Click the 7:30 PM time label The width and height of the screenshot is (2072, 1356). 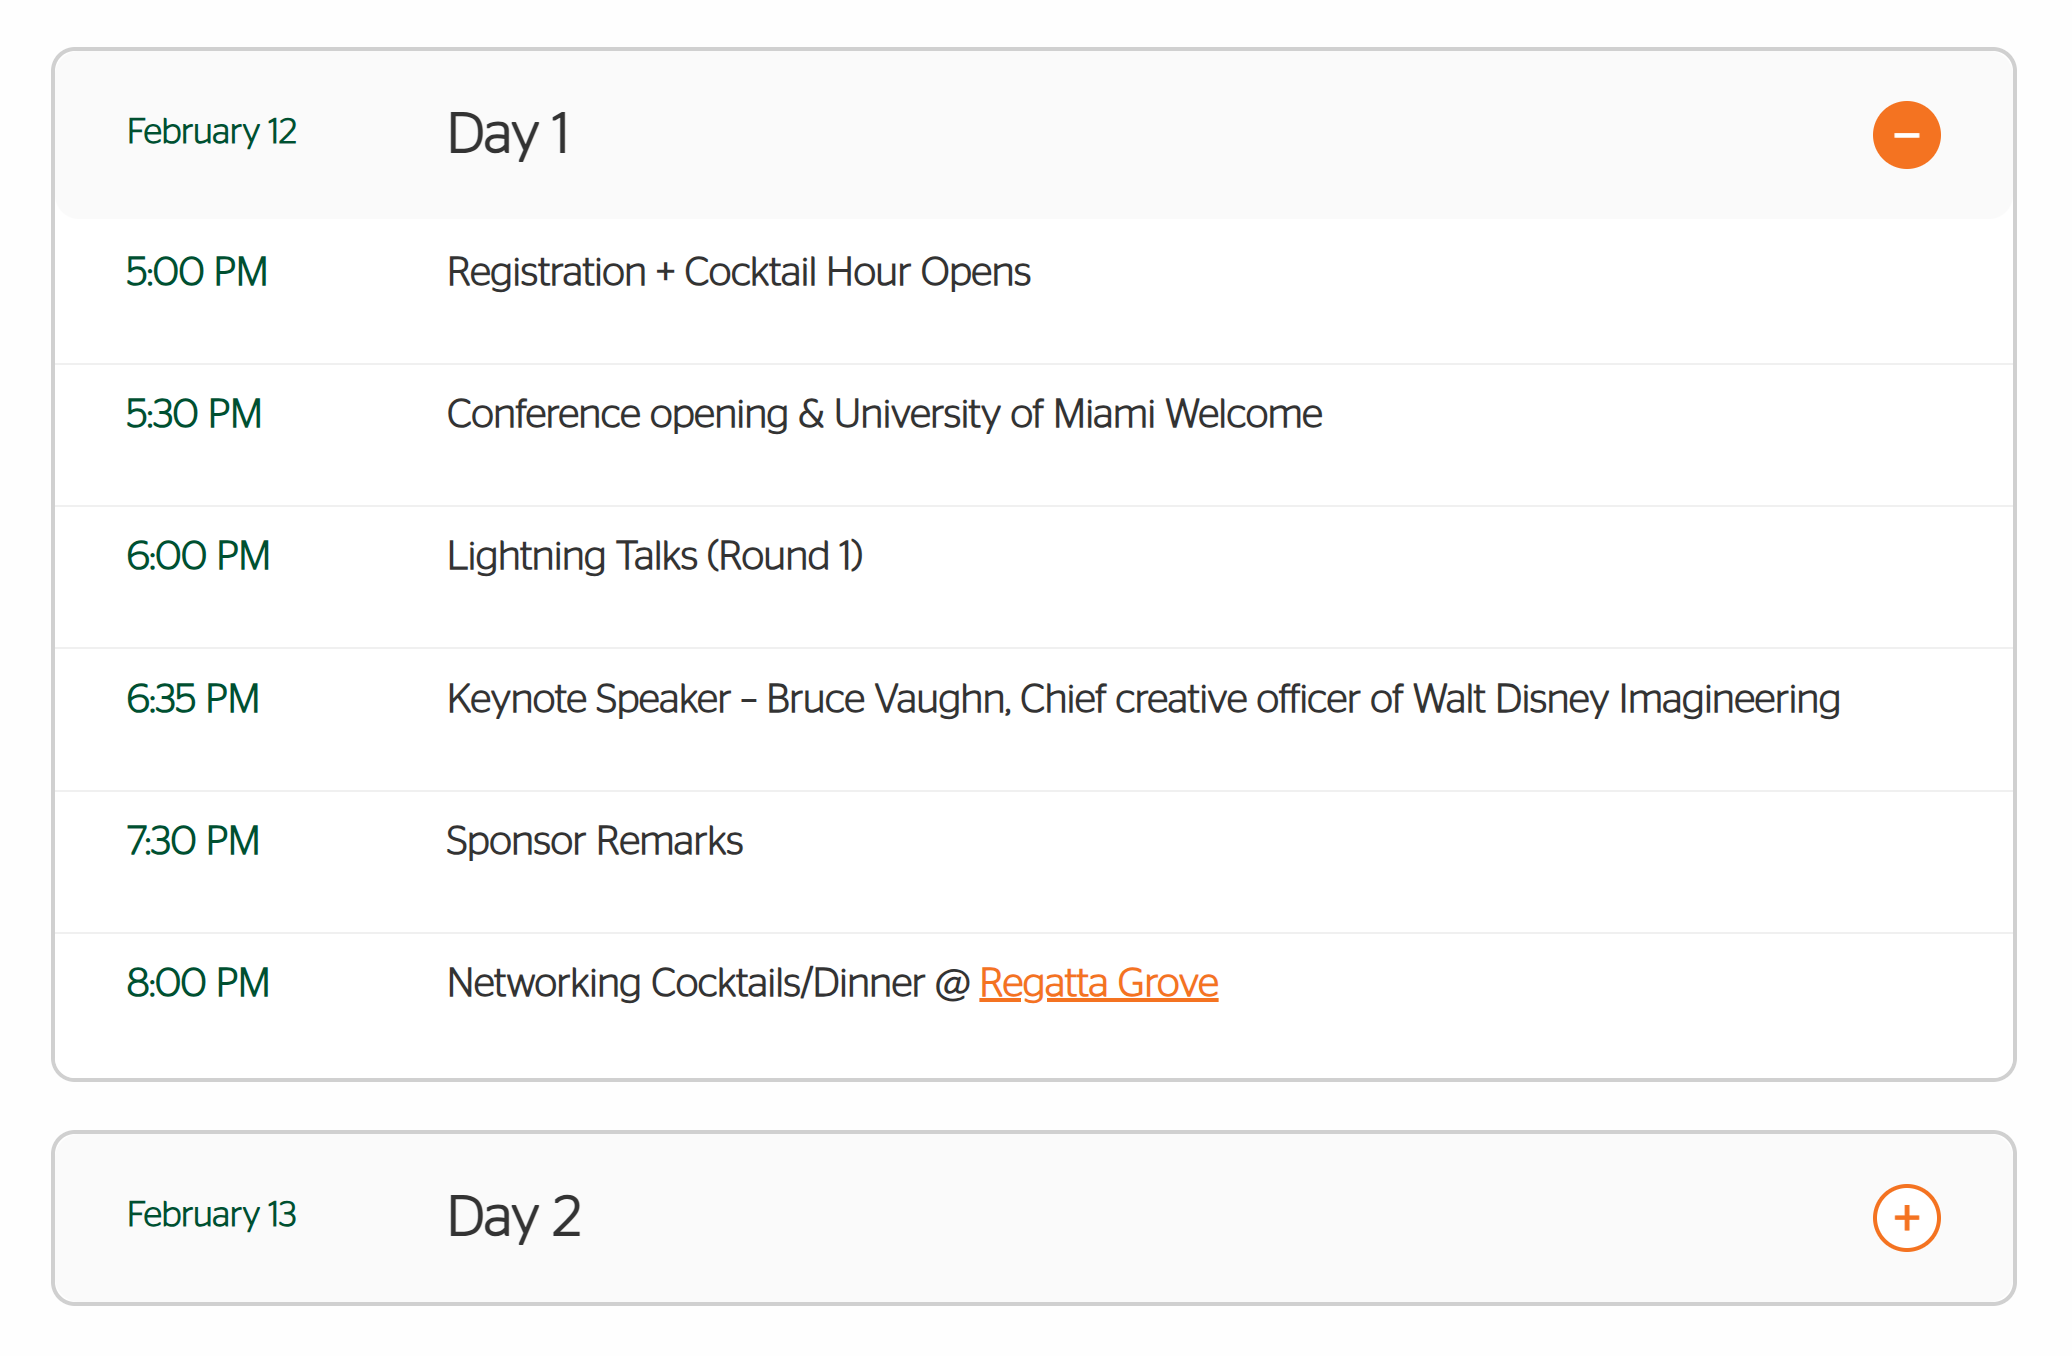pyautogui.click(x=193, y=841)
